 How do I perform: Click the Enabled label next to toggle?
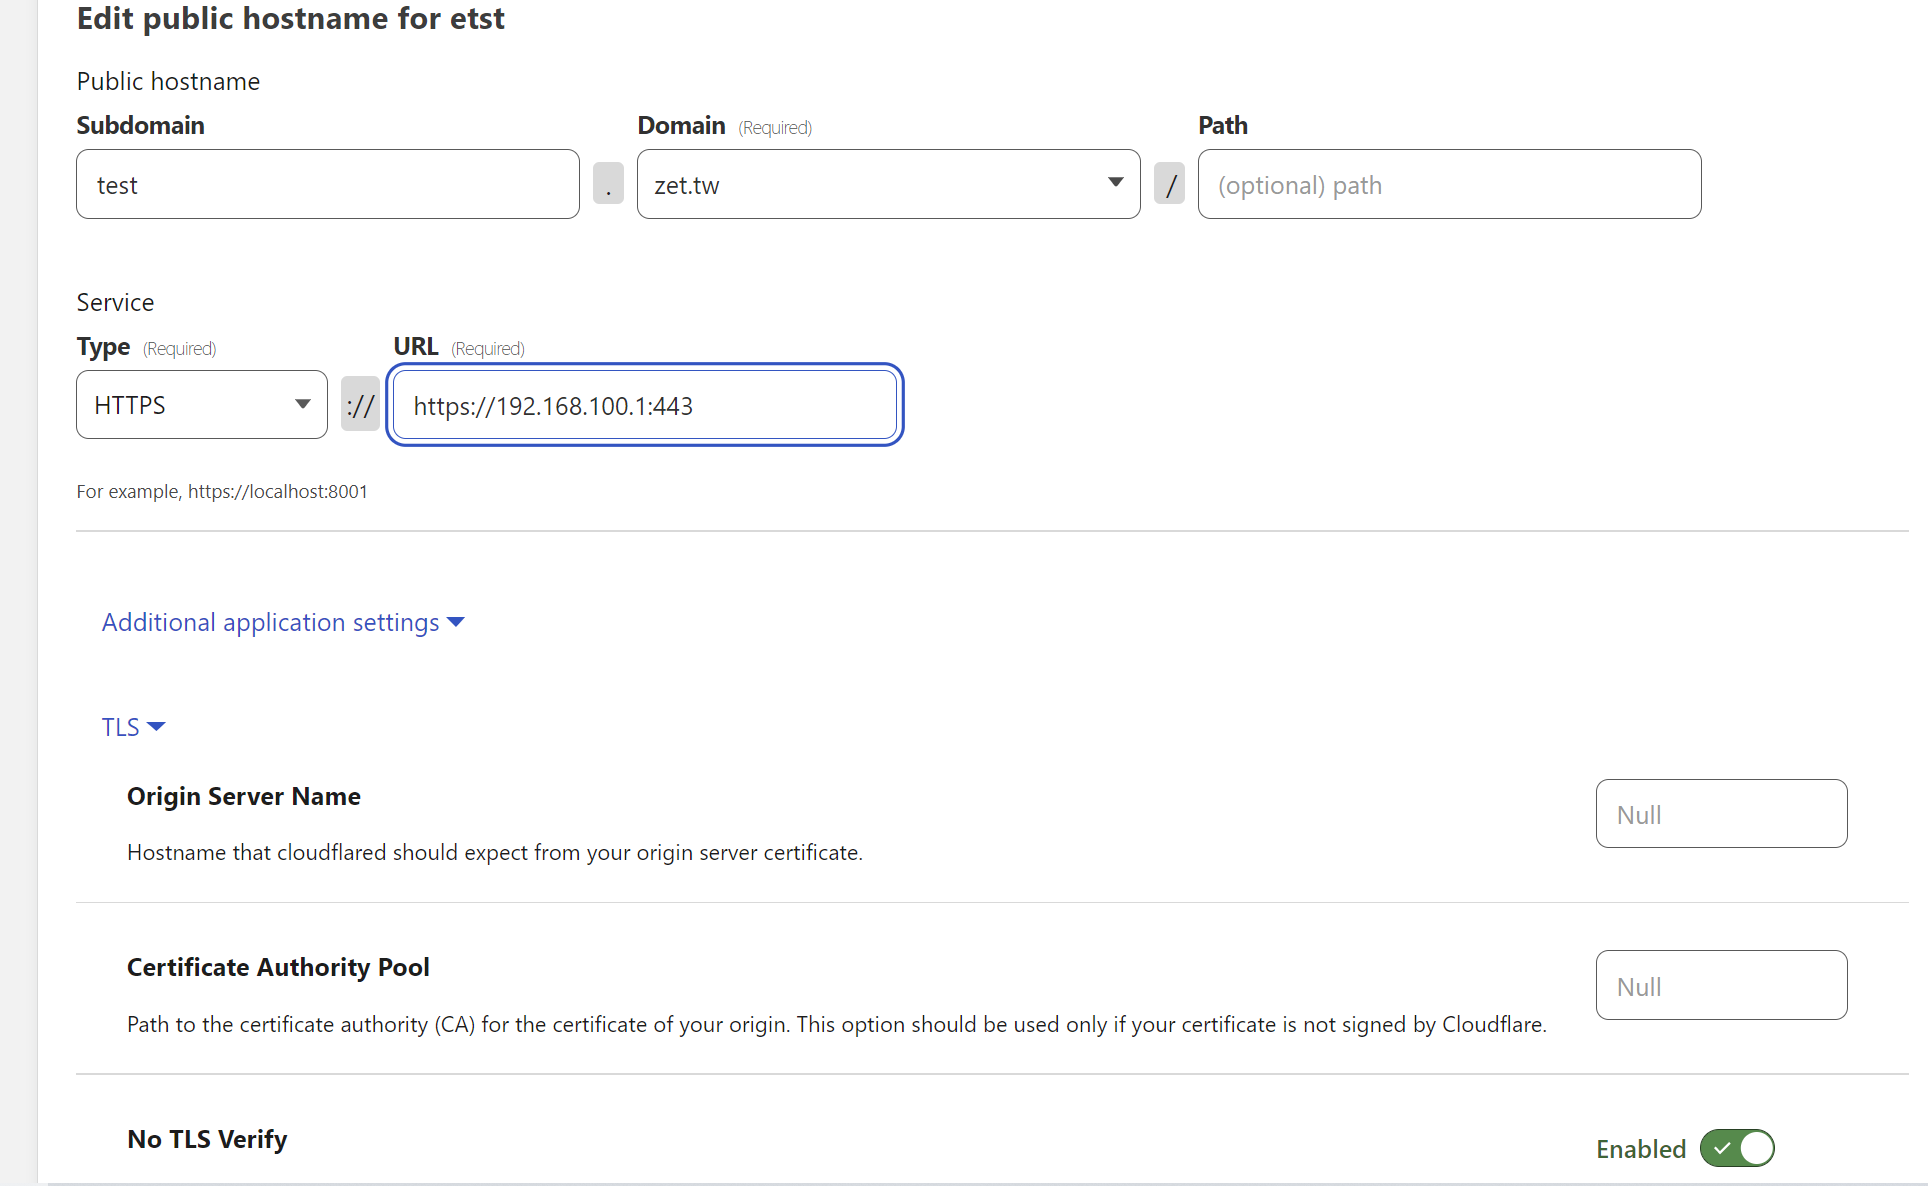coord(1640,1149)
